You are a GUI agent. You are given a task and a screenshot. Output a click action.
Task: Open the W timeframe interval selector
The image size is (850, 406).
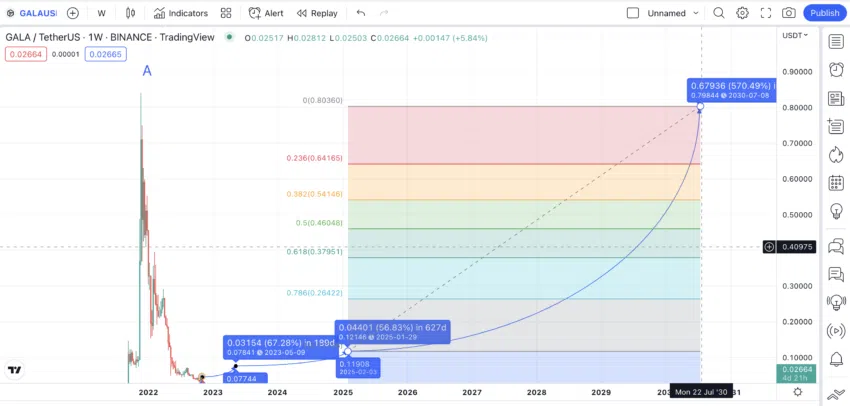[x=101, y=13]
